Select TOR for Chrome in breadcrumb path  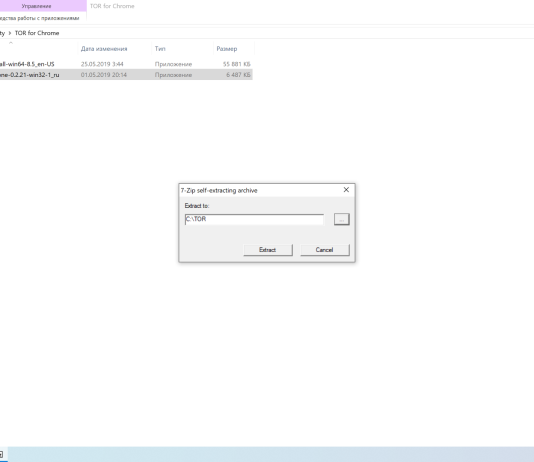pos(37,33)
